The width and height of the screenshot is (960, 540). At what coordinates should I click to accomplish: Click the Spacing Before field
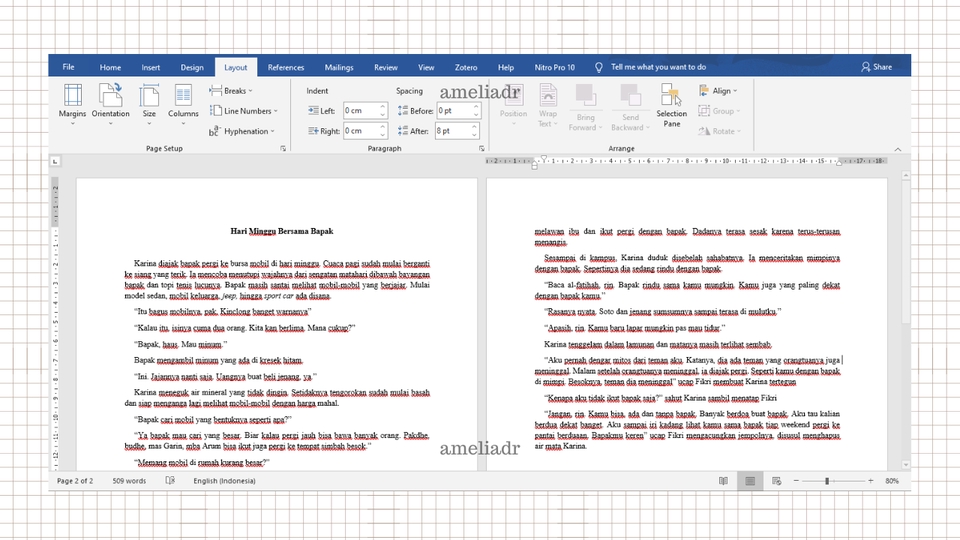454,111
